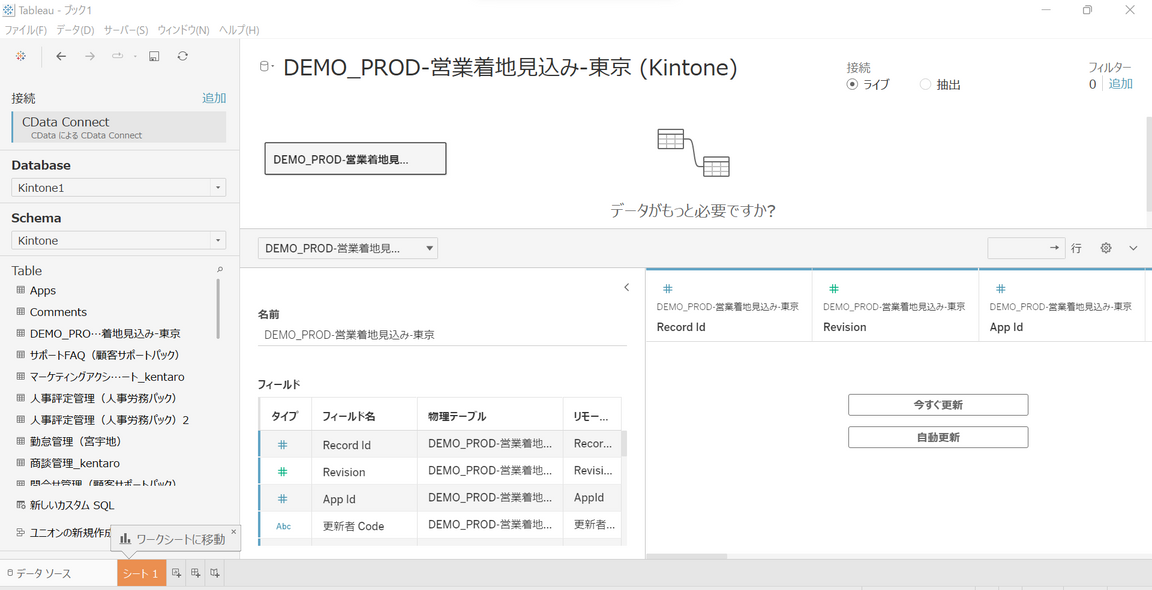
Task: Click 新しいカスタム SQL option
Action: coord(72,506)
